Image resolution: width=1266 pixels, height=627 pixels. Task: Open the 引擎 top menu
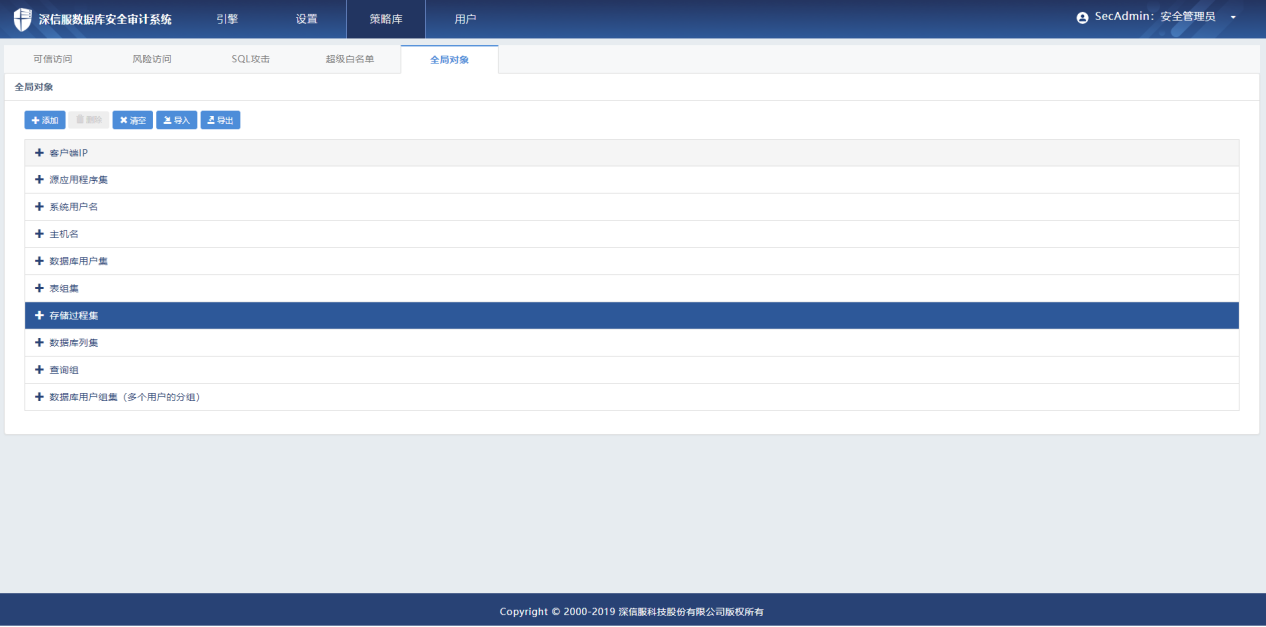[x=227, y=19]
